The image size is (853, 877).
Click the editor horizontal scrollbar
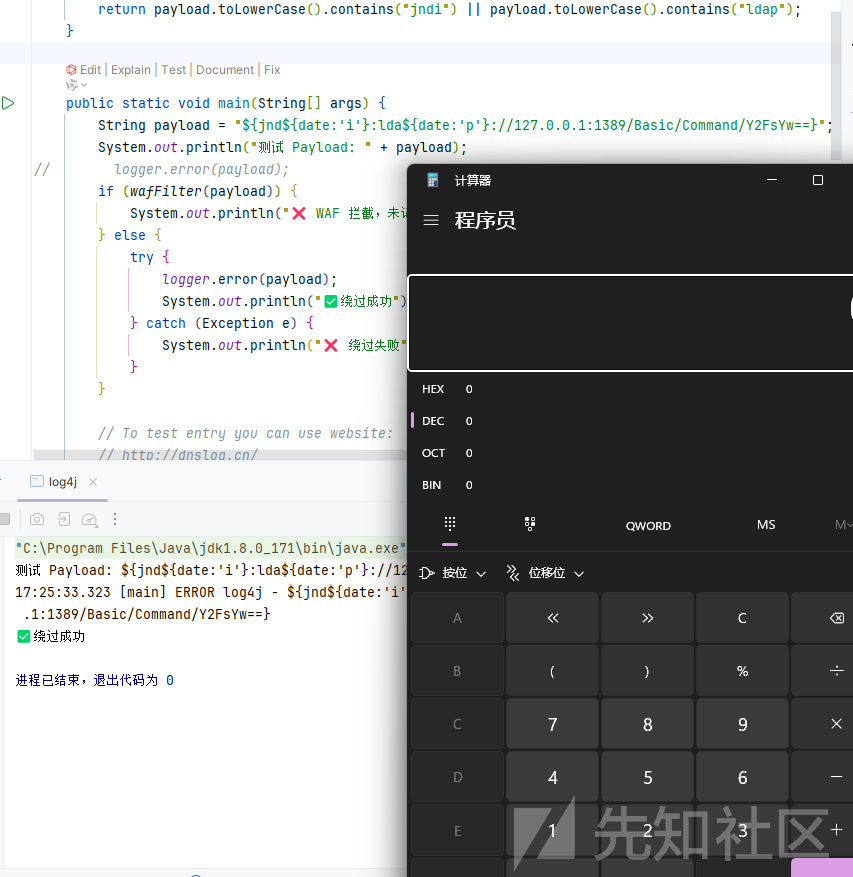point(220,455)
